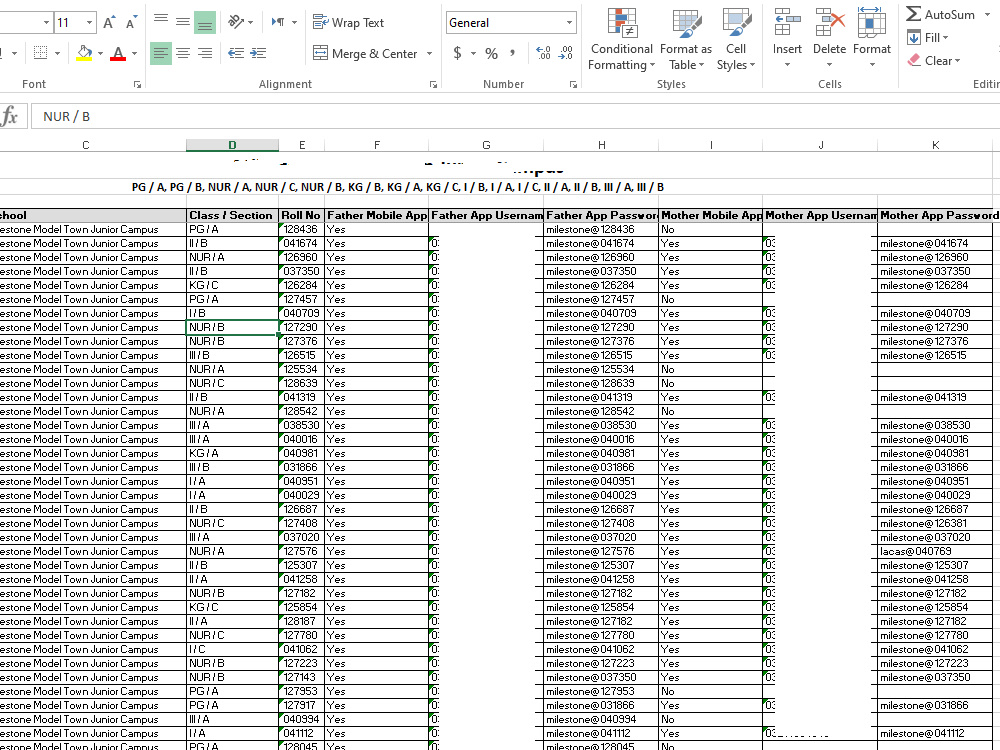Viewport: 1000px width, 750px height.
Task: Open accounting format dropdown arrow
Action: (473, 54)
